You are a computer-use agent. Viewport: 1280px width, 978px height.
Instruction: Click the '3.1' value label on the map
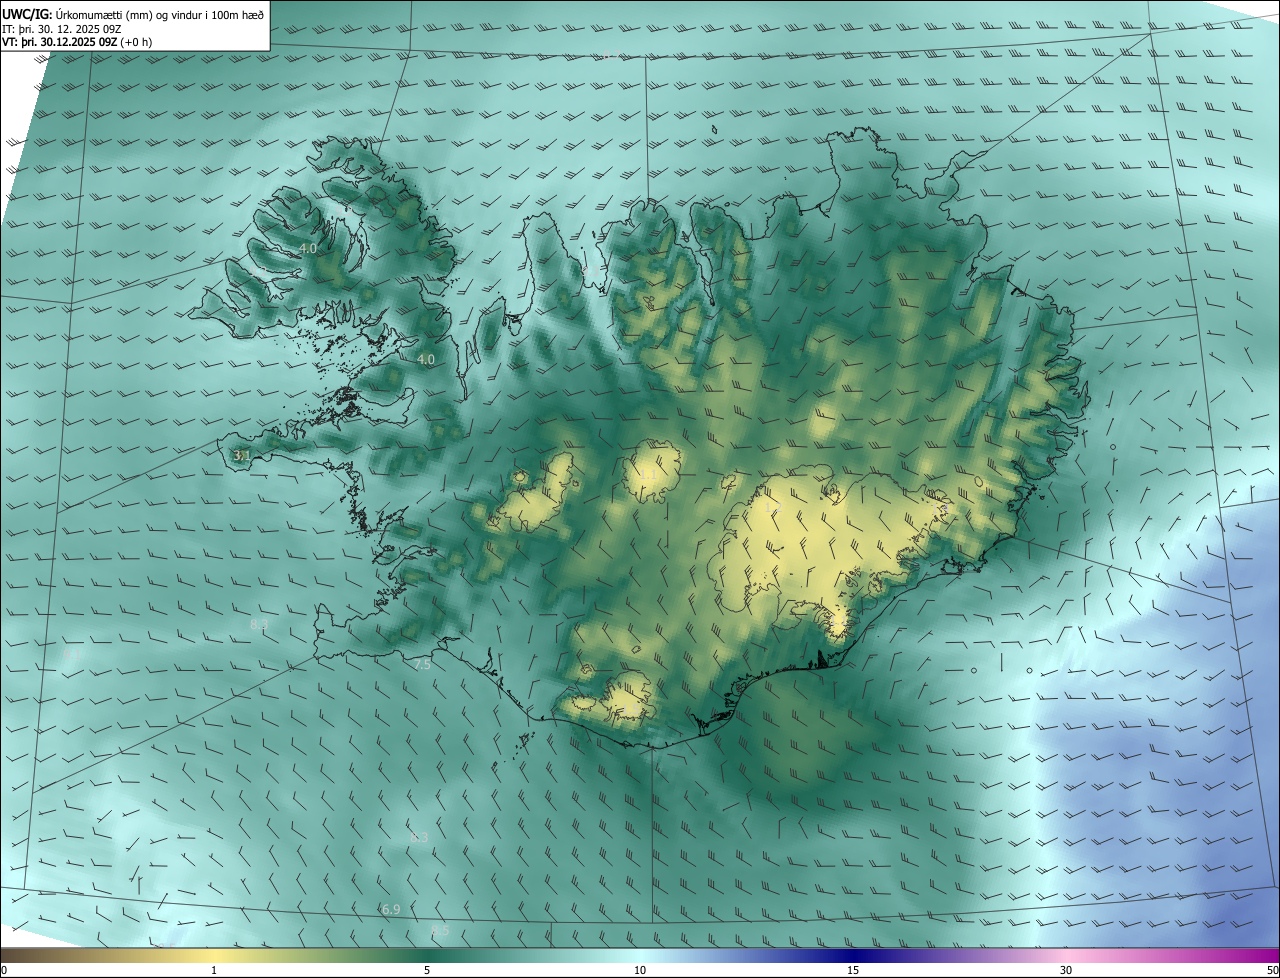point(241,455)
